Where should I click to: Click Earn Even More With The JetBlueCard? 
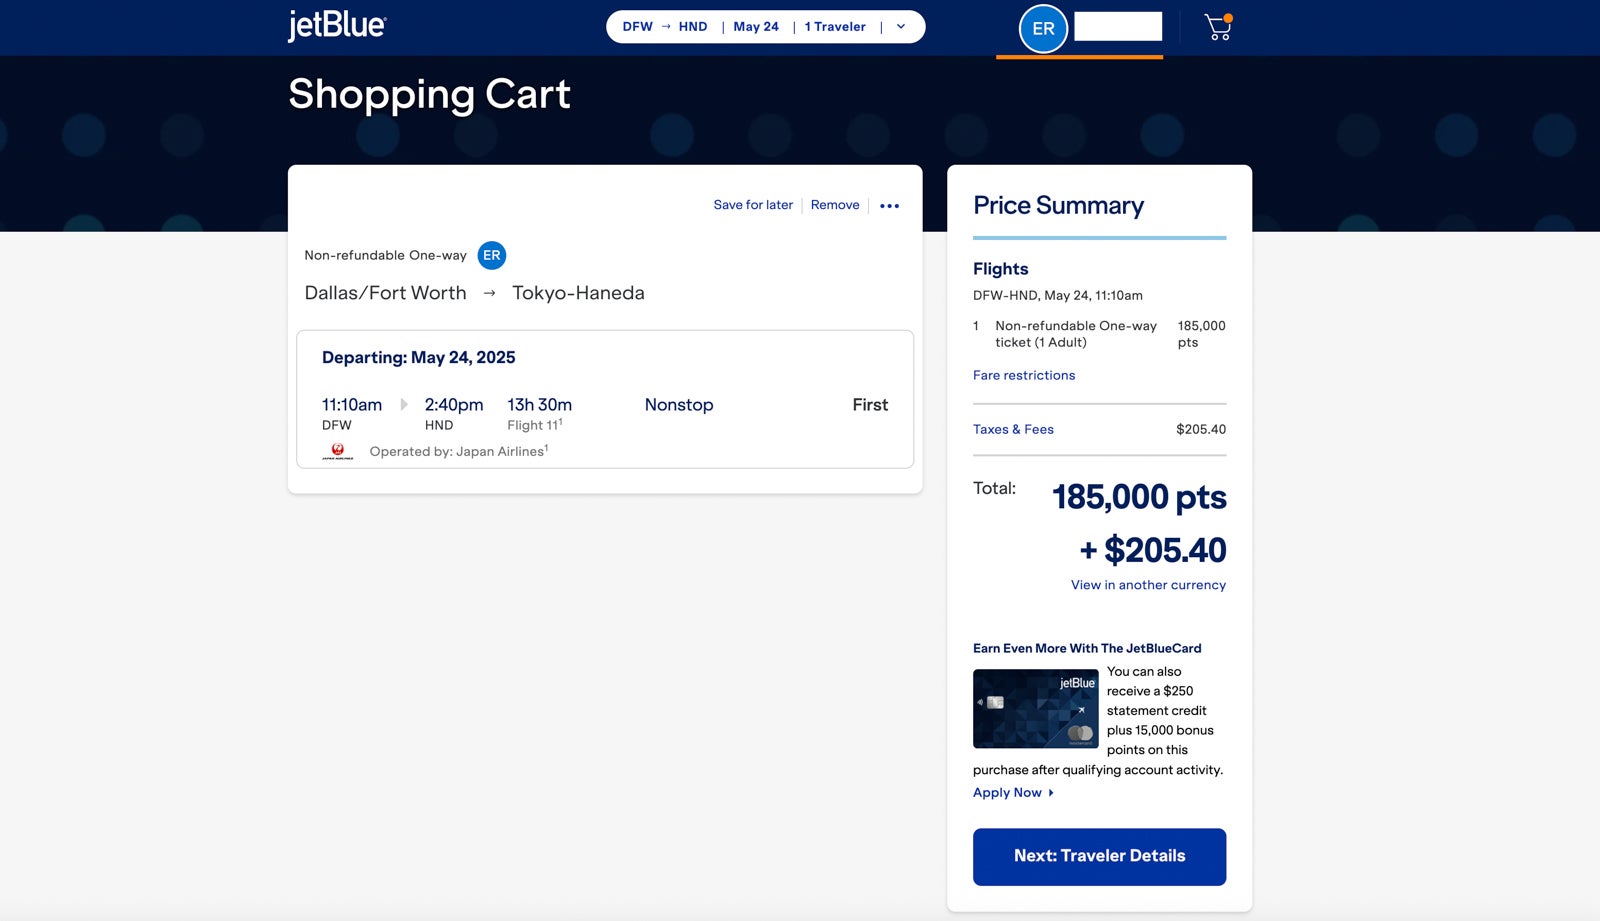click(1087, 648)
